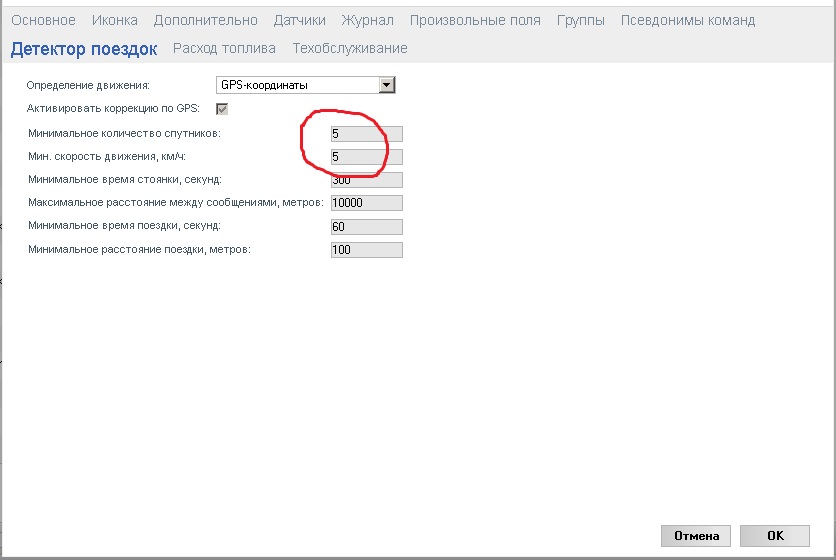Open the Расход топлива tab

point(224,48)
